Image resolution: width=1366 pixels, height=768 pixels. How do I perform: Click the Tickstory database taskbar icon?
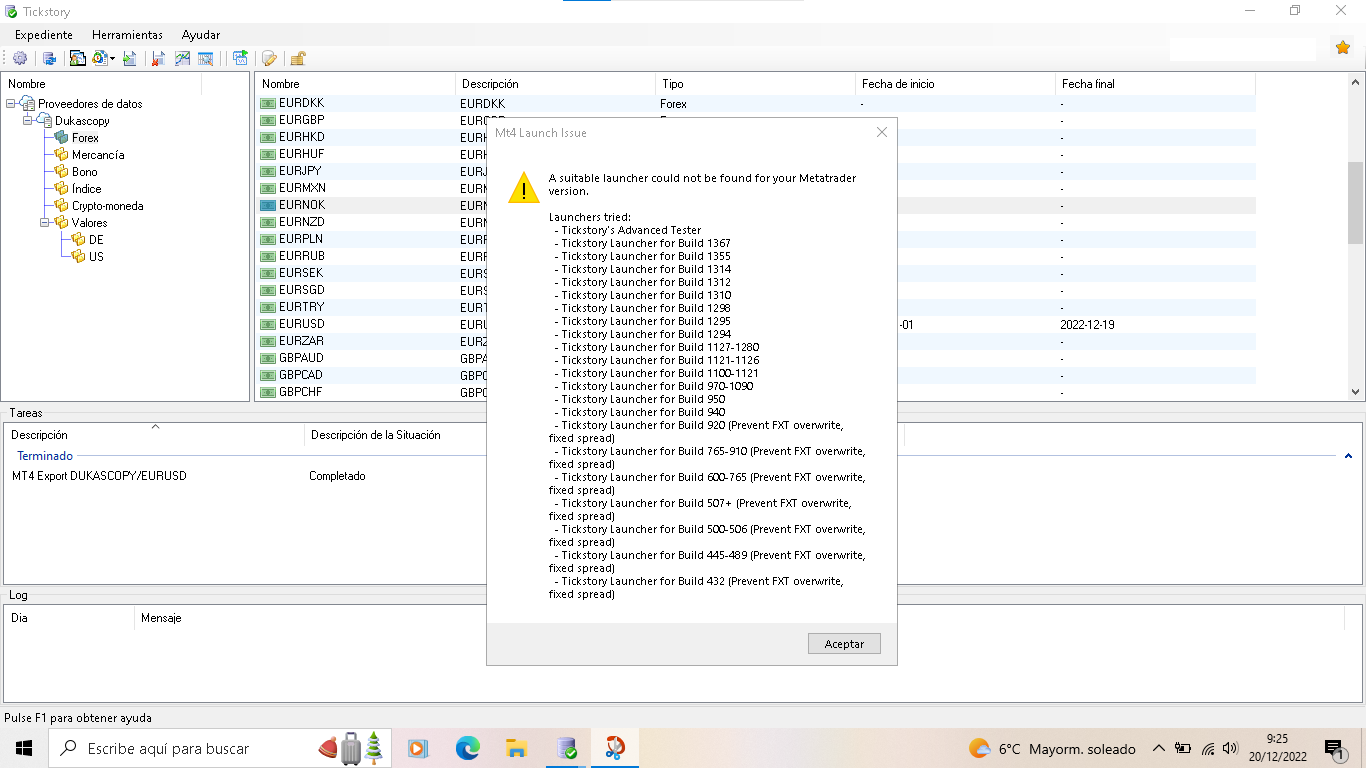[566, 748]
